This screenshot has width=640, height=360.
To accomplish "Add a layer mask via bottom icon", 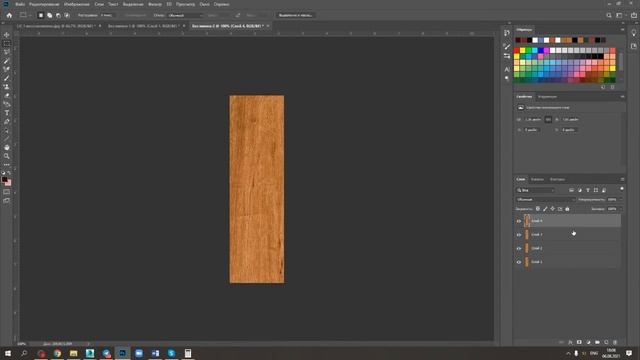I will point(579,342).
